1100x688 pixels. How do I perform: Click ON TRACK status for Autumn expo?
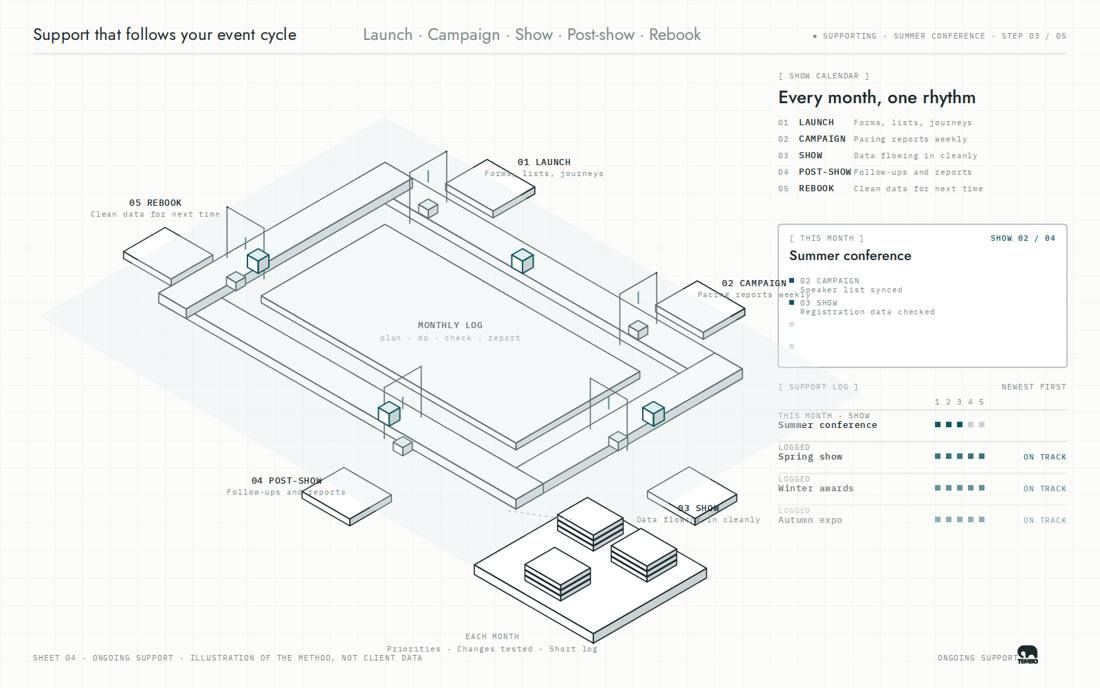coord(1045,520)
